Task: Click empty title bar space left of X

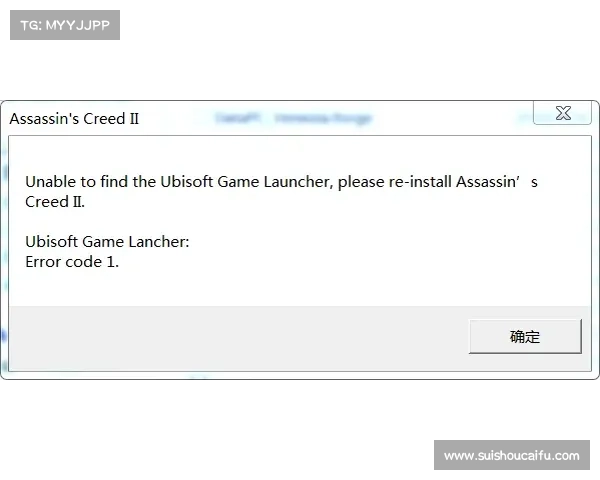Action: tap(452, 118)
